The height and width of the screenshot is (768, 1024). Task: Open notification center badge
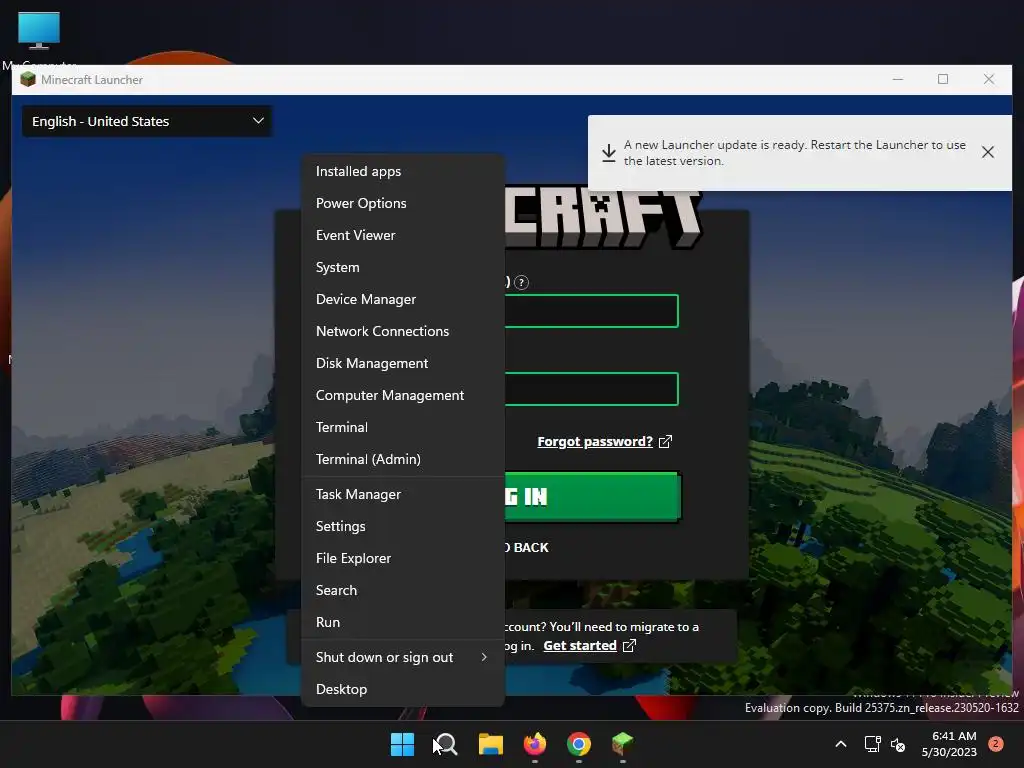(996, 744)
